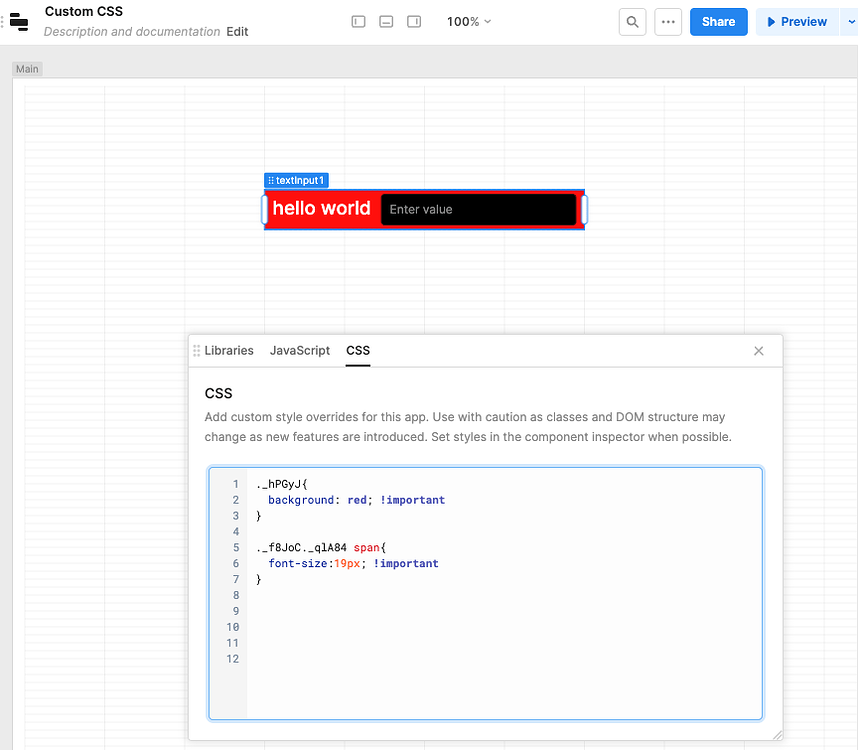Screen dimensions: 858x750
Task: Select the CSS tab
Action: tap(358, 351)
